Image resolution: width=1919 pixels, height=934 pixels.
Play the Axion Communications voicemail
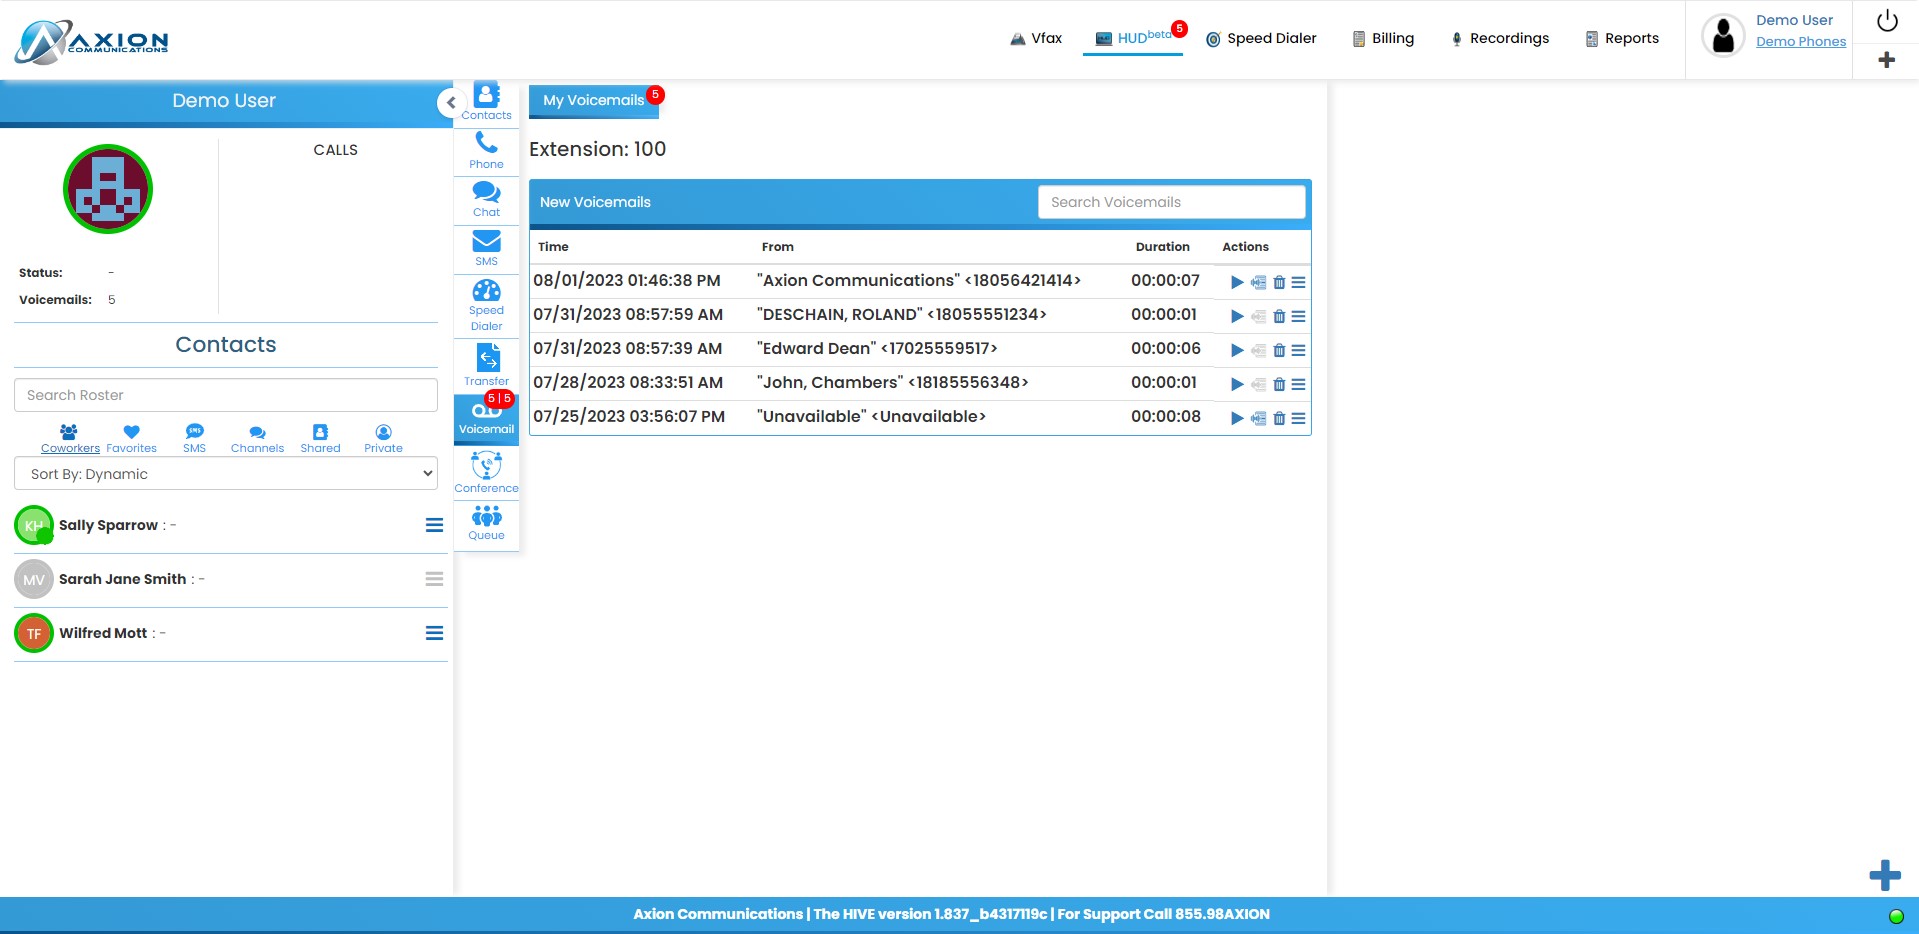click(x=1237, y=283)
